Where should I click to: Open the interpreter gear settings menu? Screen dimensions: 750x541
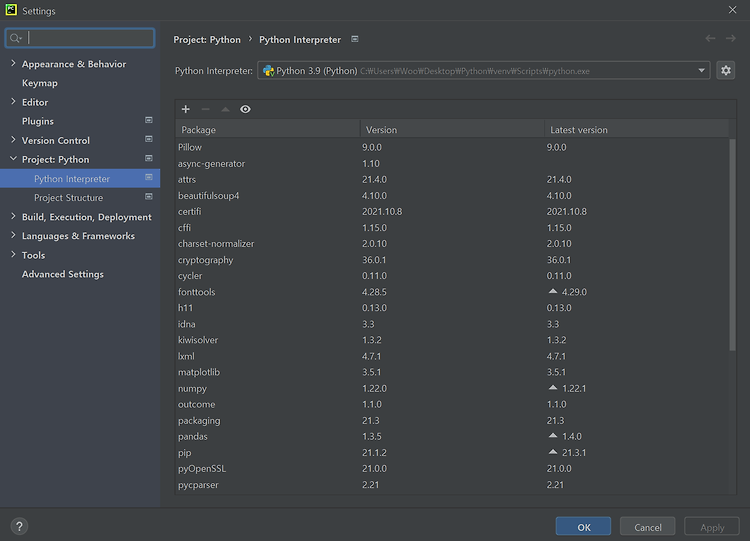tap(726, 70)
